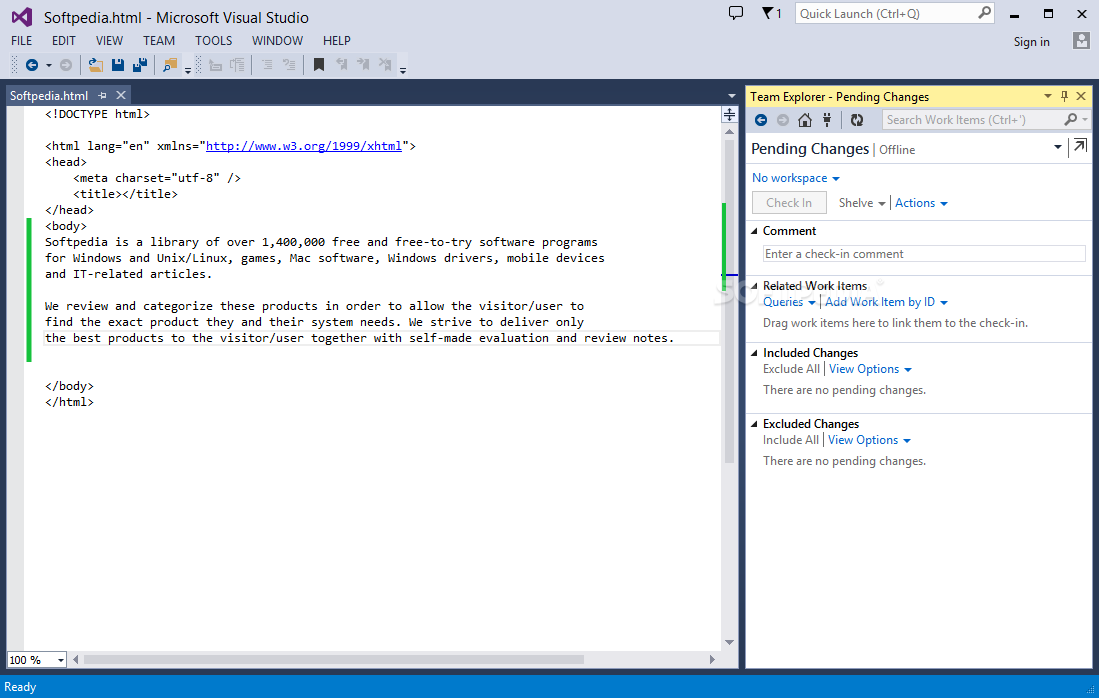Click the Quick Launch search box

[x=894, y=13]
